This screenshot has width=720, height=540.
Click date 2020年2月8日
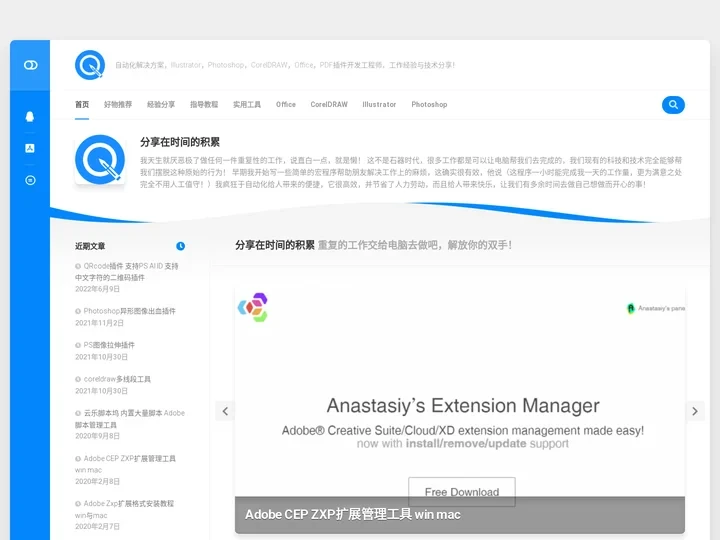(97, 481)
